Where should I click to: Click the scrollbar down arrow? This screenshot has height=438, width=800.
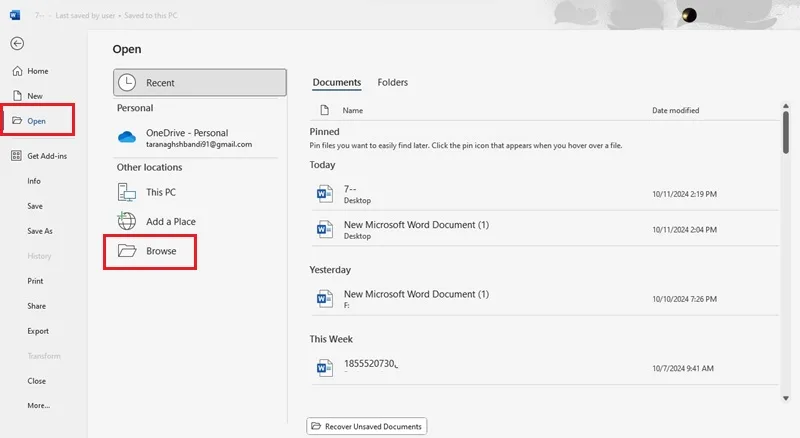point(786,398)
